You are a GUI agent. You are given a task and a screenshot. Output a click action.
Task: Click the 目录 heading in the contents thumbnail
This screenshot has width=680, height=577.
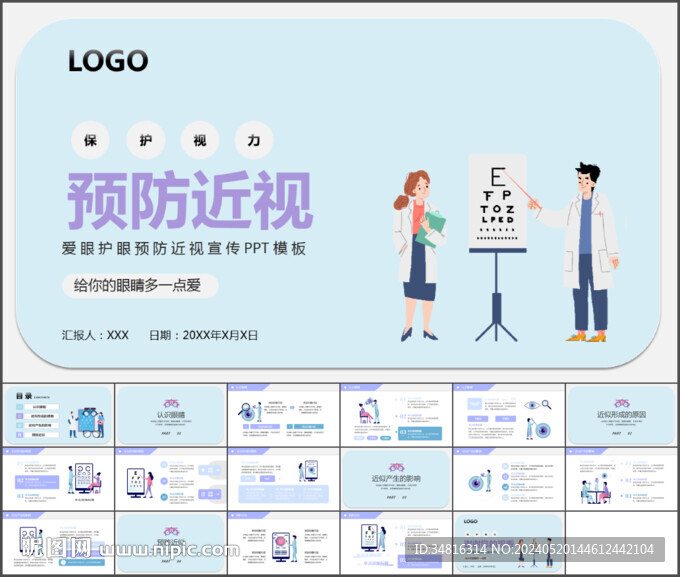point(24,396)
